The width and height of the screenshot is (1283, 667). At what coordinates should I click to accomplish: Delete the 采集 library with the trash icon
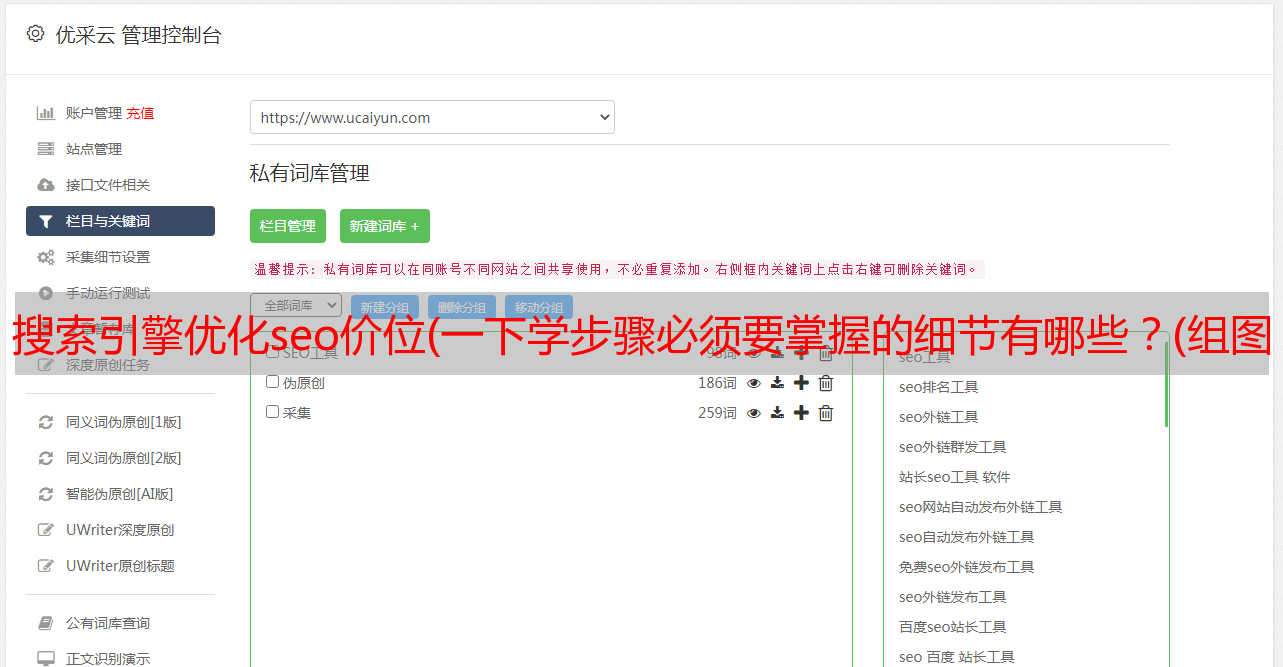point(826,413)
